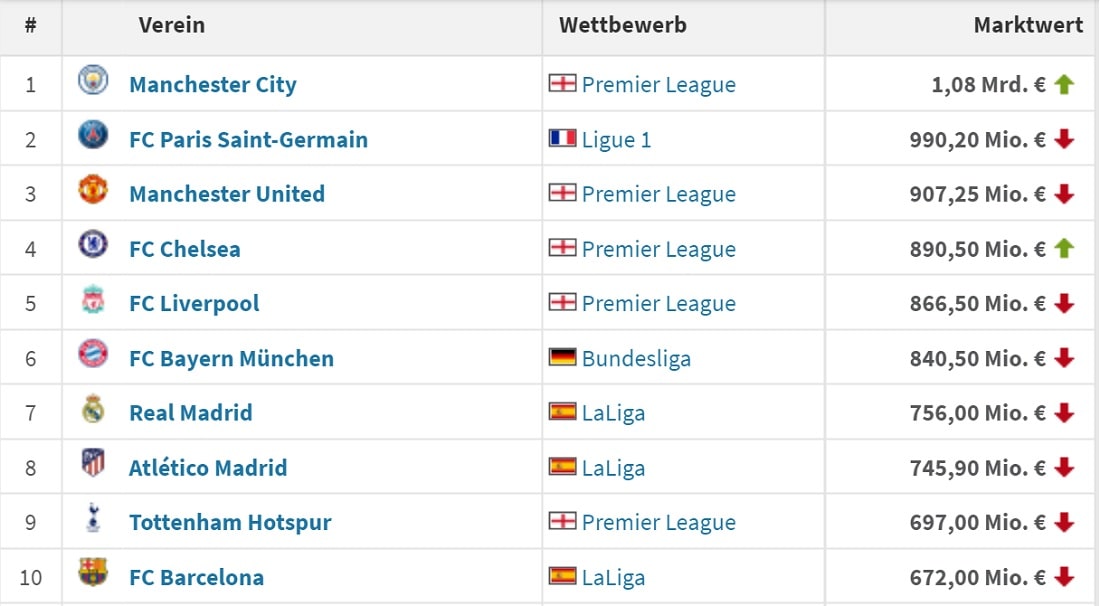
Task: Click the Real Madrid crest icon
Action: point(93,409)
